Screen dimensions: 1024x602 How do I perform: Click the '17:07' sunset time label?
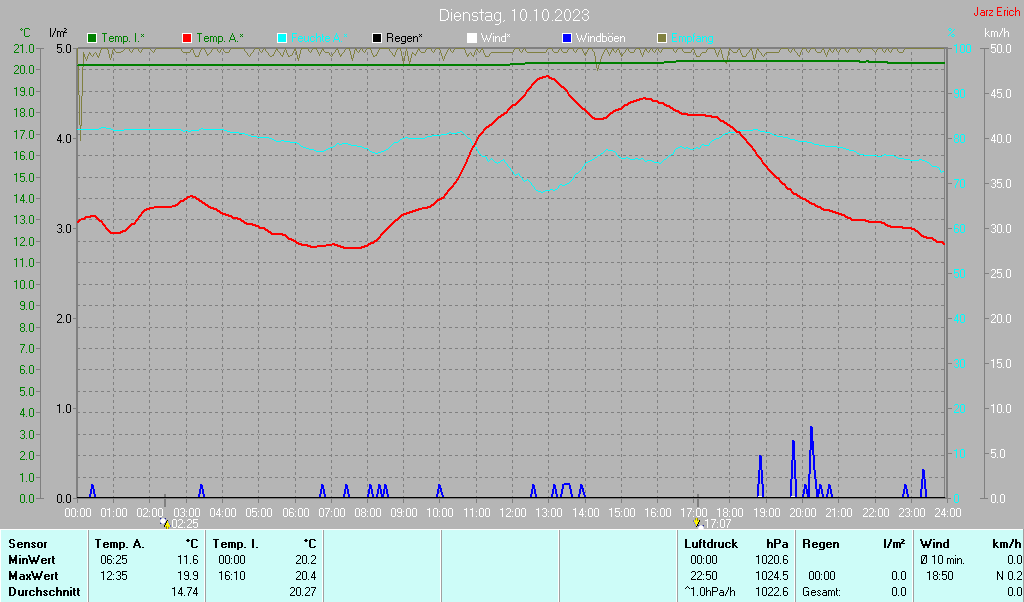[x=717, y=524]
